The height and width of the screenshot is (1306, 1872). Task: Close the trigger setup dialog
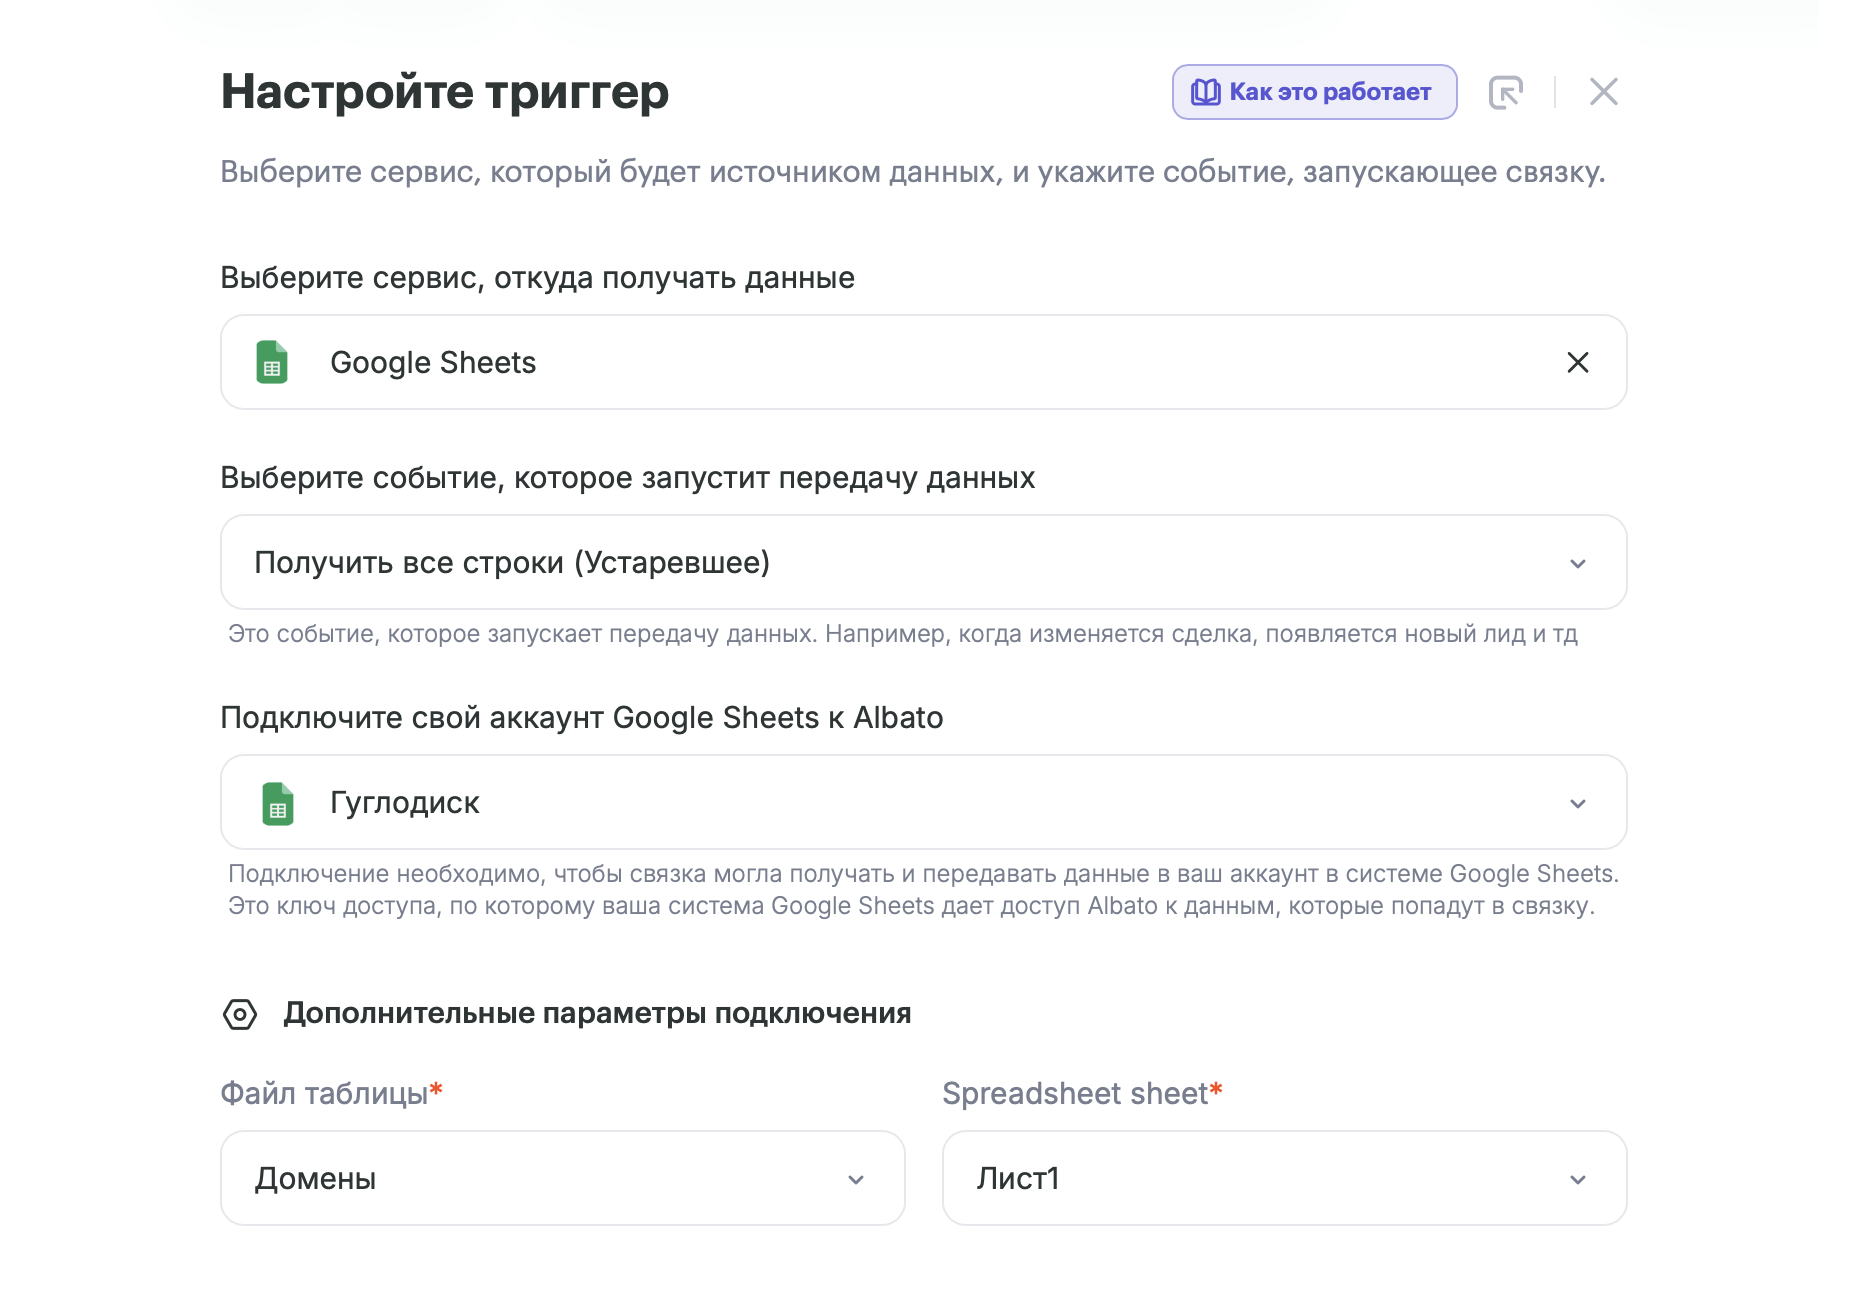pyautogui.click(x=1603, y=92)
